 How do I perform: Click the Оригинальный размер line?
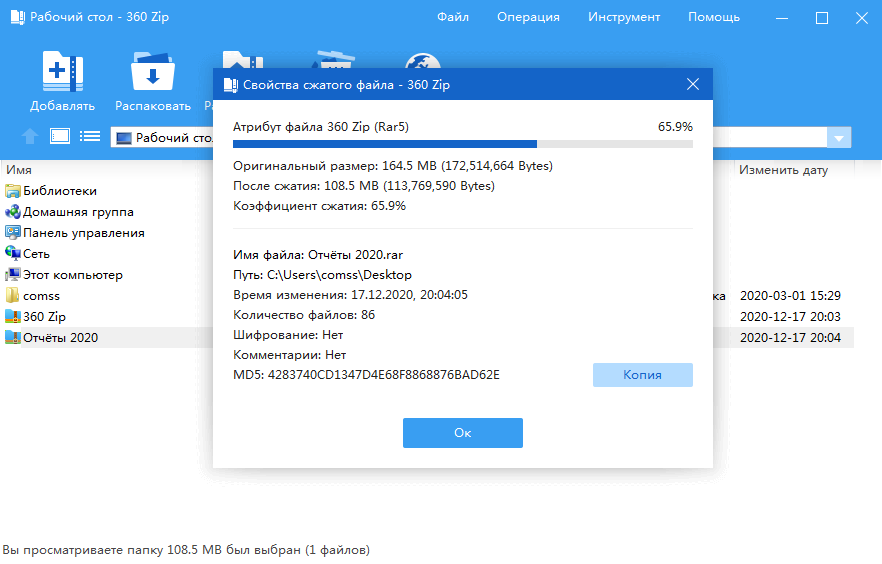click(x=393, y=166)
